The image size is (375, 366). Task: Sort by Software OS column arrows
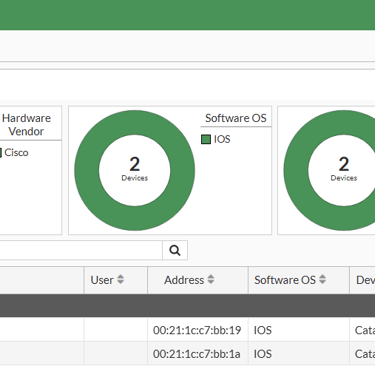pyautogui.click(x=322, y=280)
